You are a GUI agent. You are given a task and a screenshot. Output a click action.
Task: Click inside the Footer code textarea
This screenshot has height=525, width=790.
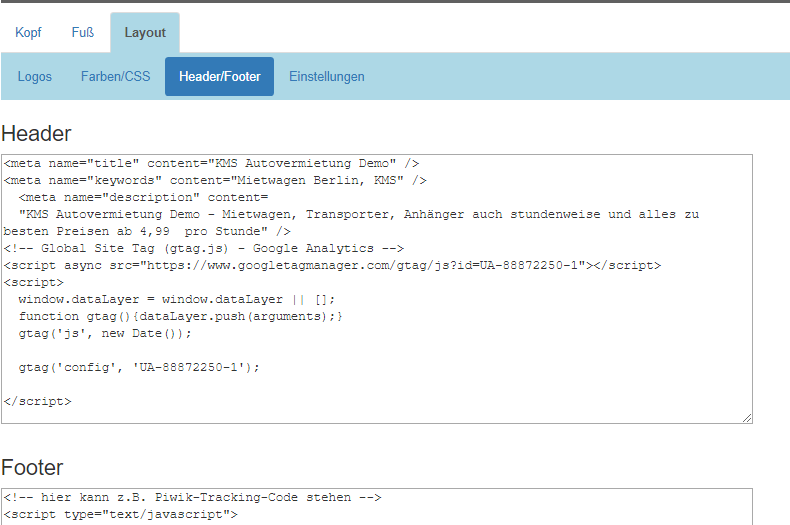(x=377, y=506)
